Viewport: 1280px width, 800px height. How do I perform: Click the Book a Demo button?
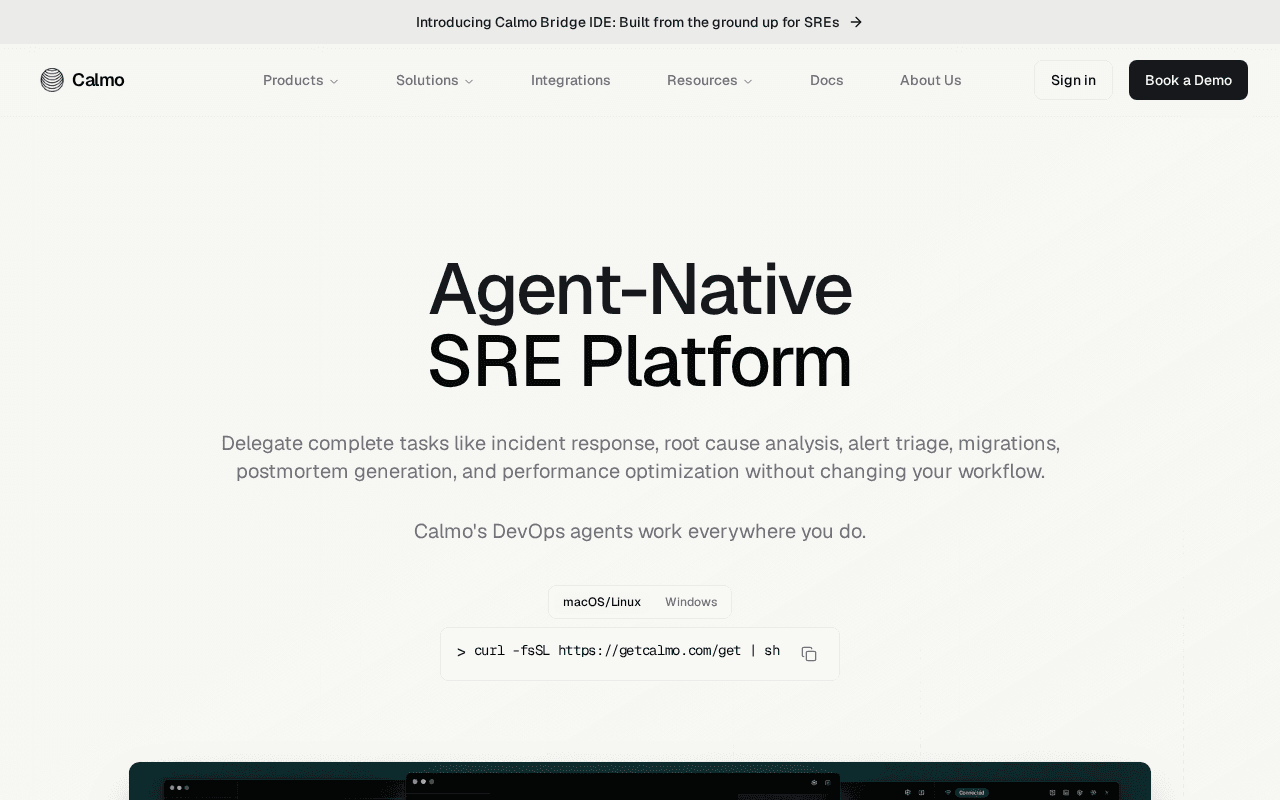1188,80
